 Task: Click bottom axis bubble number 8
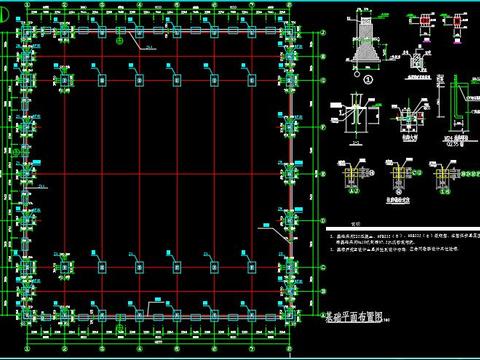(x=289, y=349)
